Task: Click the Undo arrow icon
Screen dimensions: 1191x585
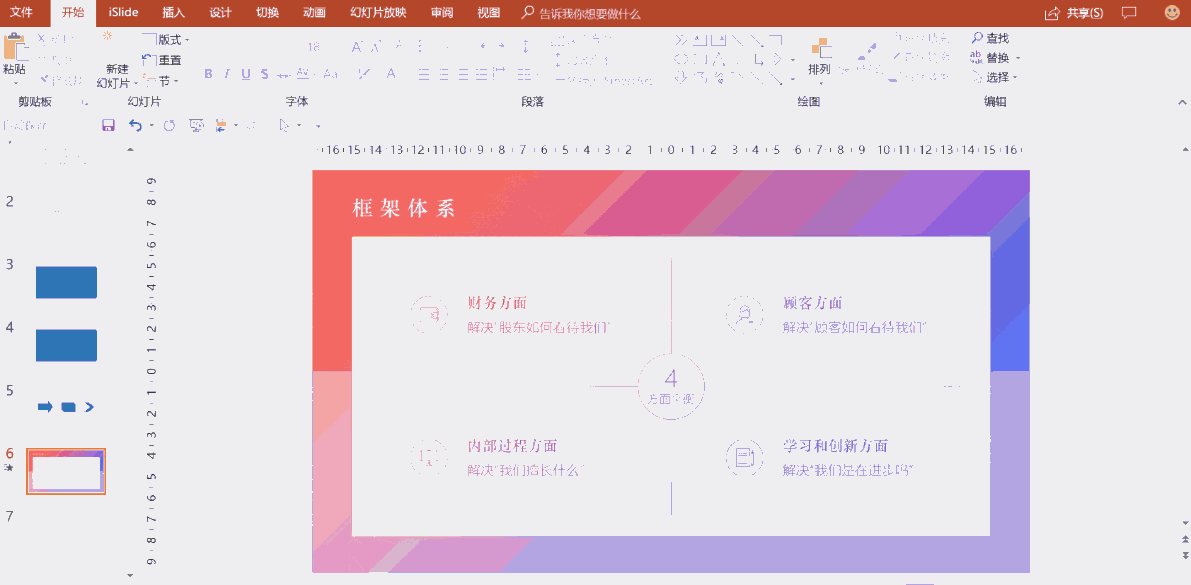Action: point(135,125)
